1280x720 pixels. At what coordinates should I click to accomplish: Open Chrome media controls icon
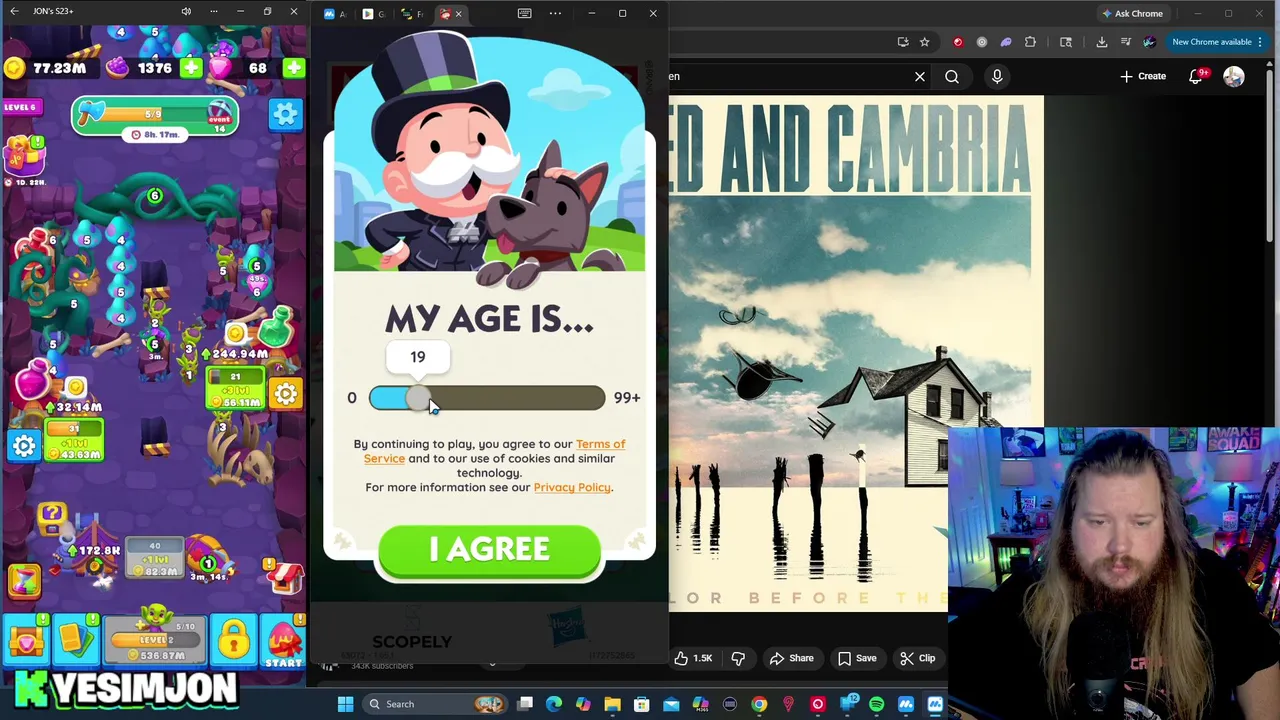(1126, 42)
